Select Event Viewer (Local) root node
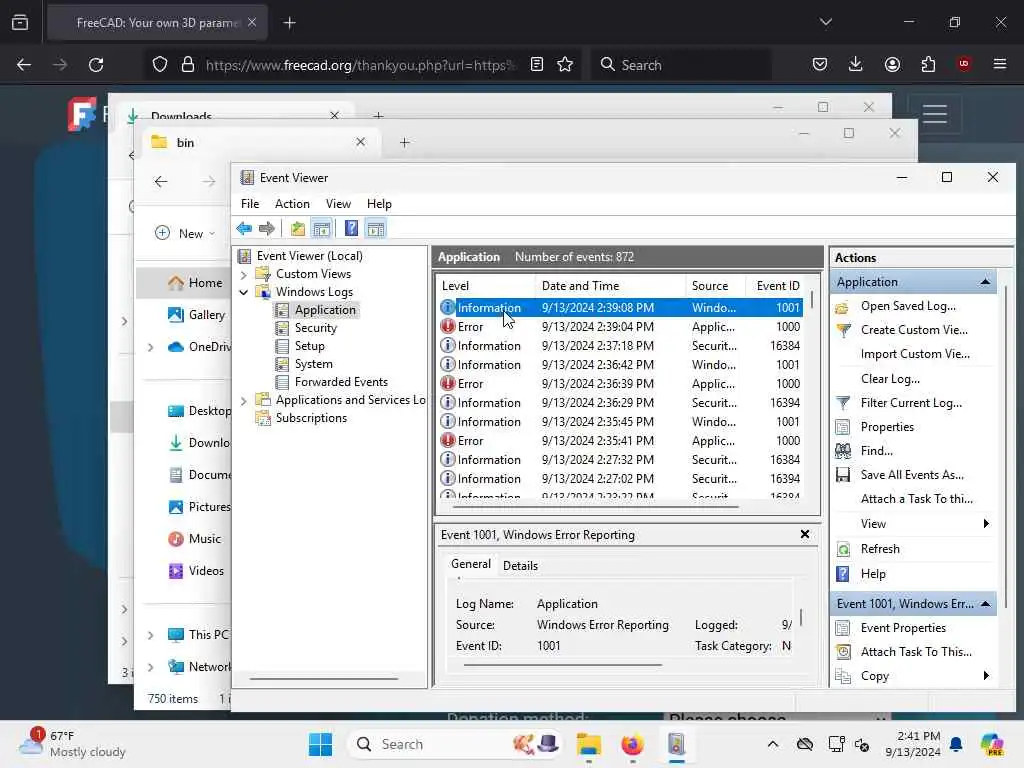This screenshot has width=1024, height=768. point(310,256)
